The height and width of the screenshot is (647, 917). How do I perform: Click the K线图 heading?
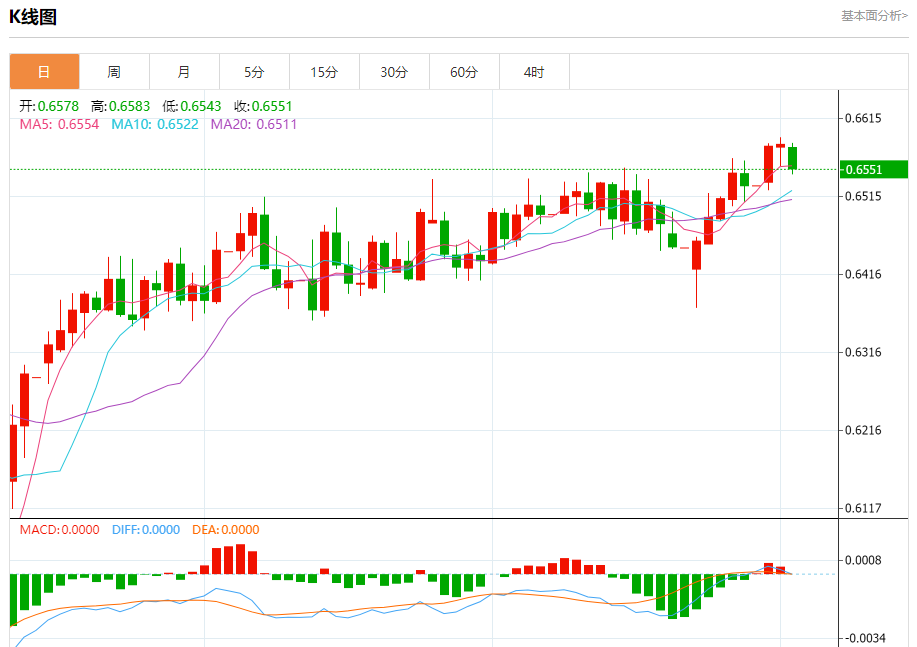click(33, 17)
